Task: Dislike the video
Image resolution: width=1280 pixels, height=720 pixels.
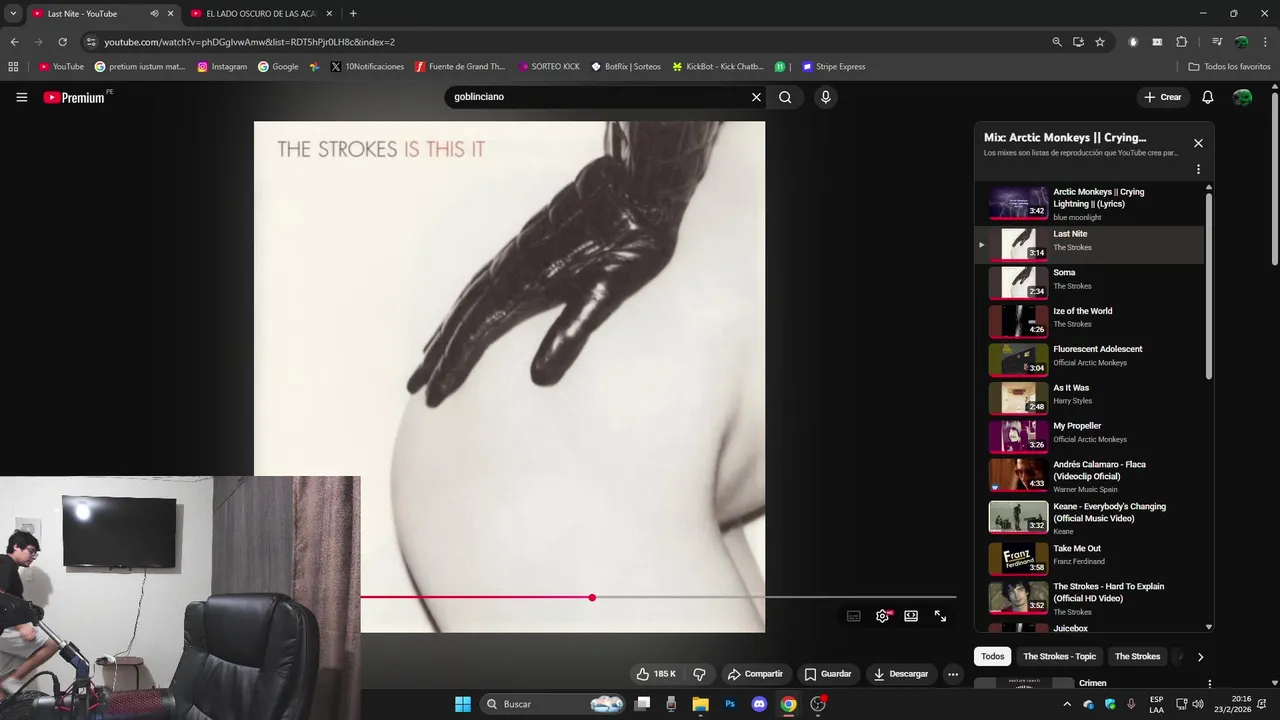Action: pyautogui.click(x=700, y=674)
